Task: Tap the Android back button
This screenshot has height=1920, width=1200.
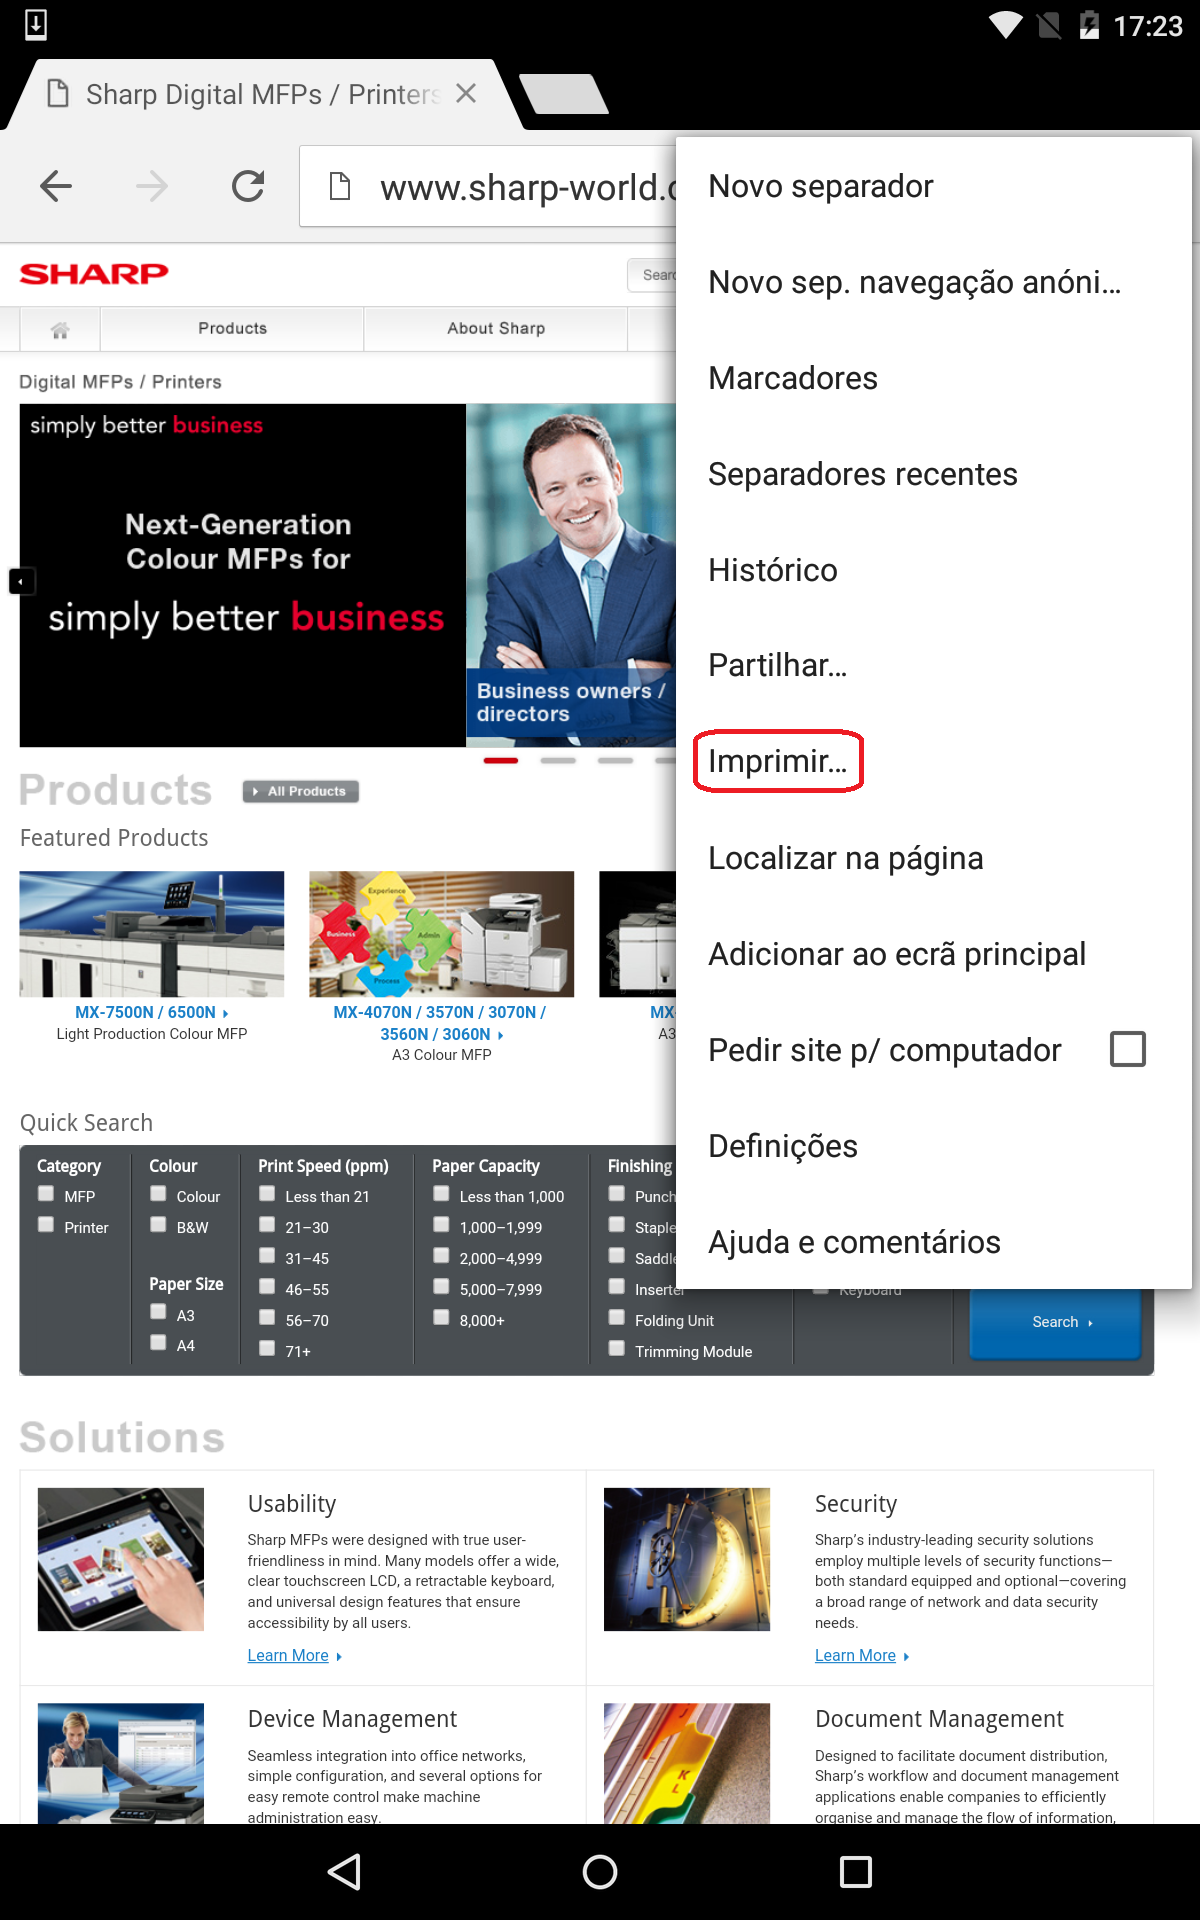Action: point(344,1872)
